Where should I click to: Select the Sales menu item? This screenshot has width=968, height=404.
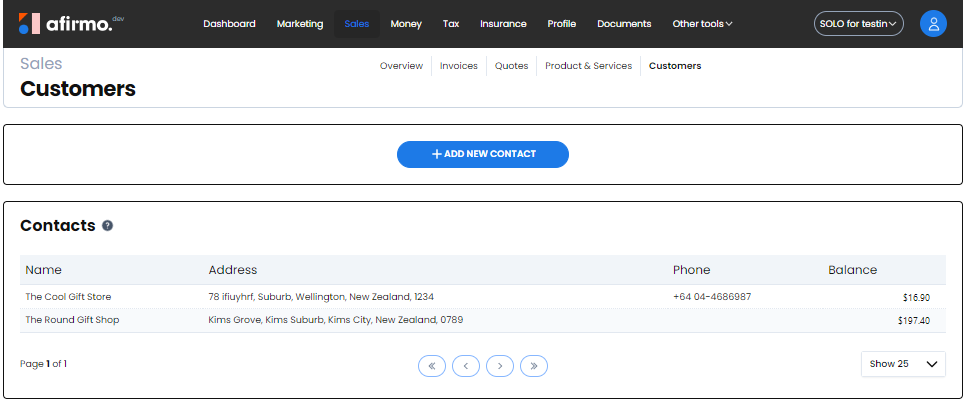pos(357,24)
